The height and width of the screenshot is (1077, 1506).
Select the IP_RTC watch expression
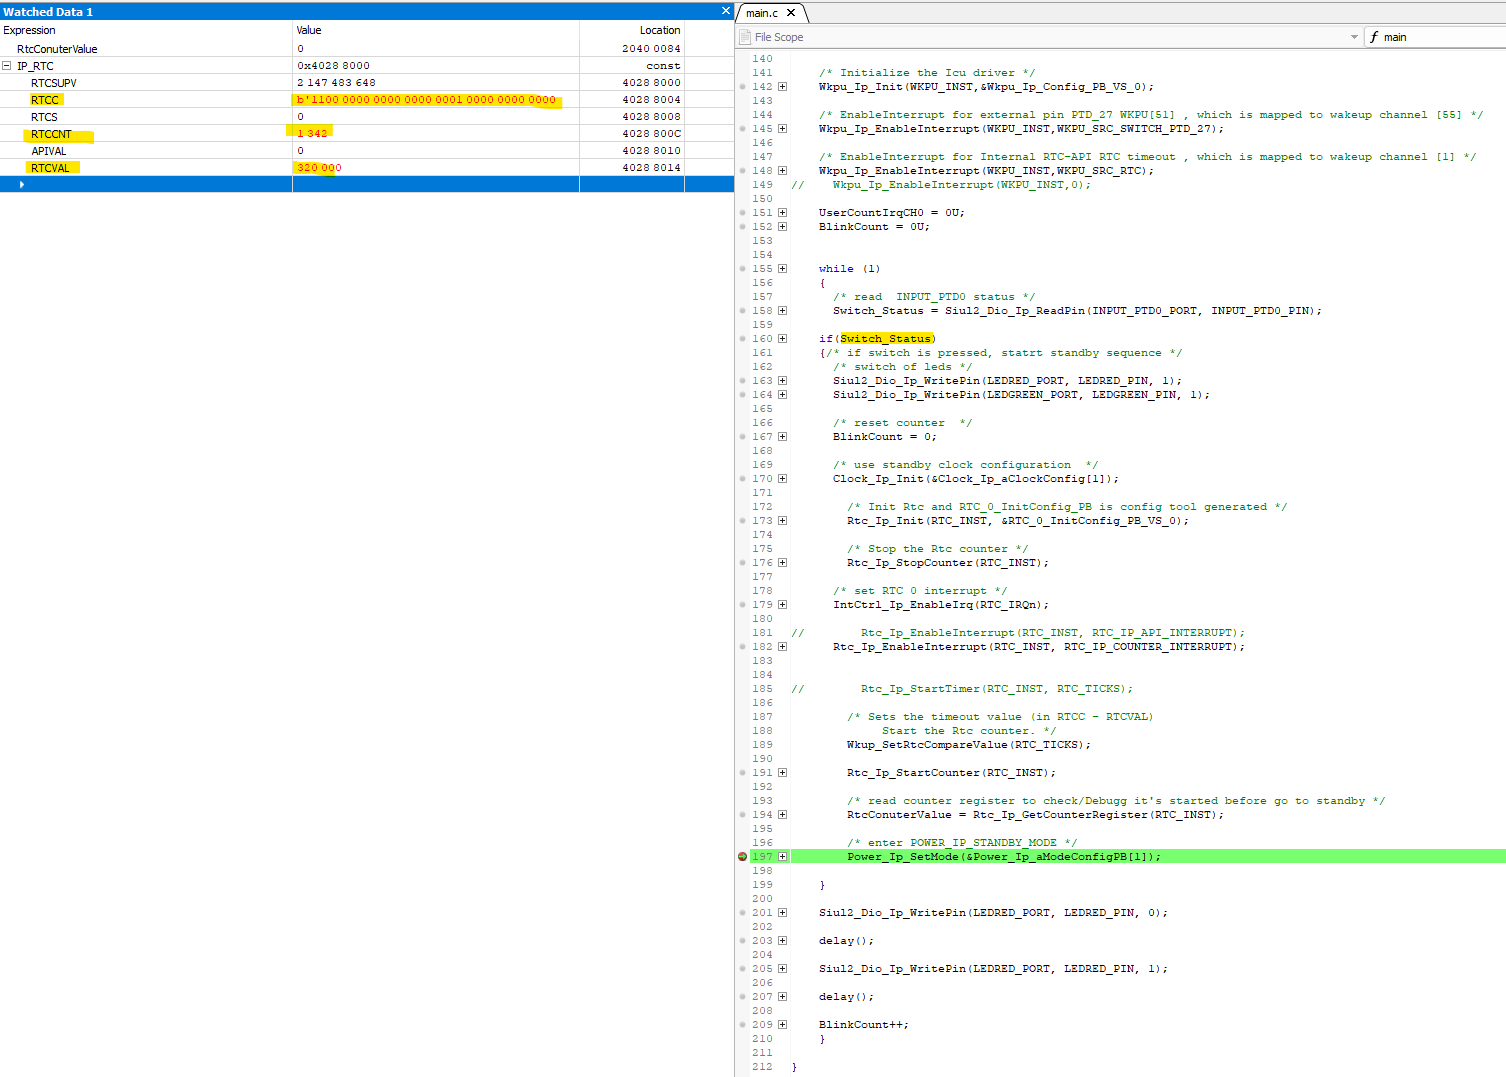pos(35,66)
